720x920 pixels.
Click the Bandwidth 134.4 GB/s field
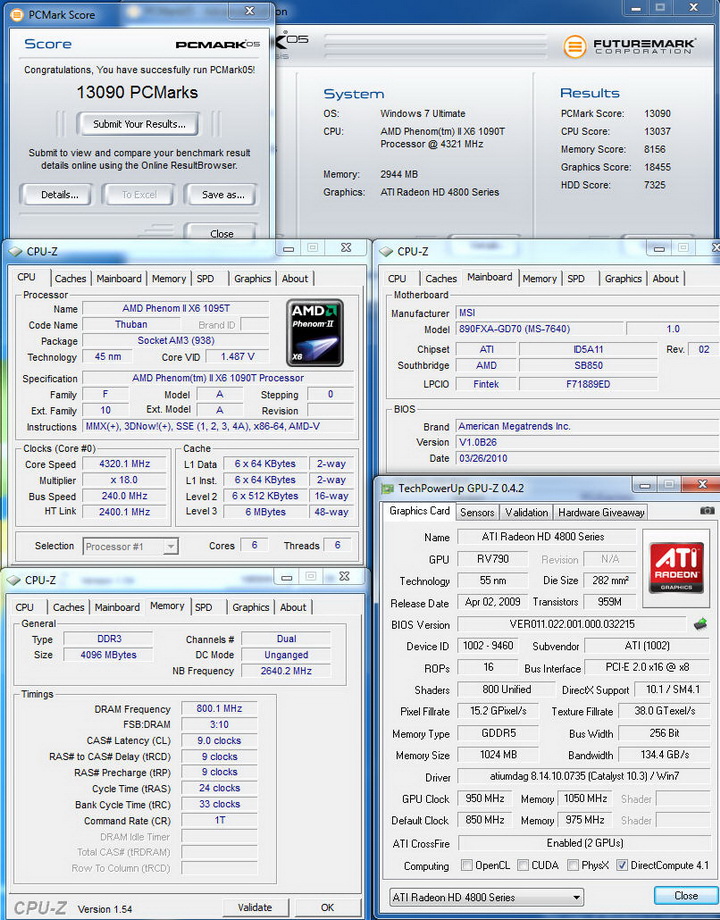click(664, 755)
